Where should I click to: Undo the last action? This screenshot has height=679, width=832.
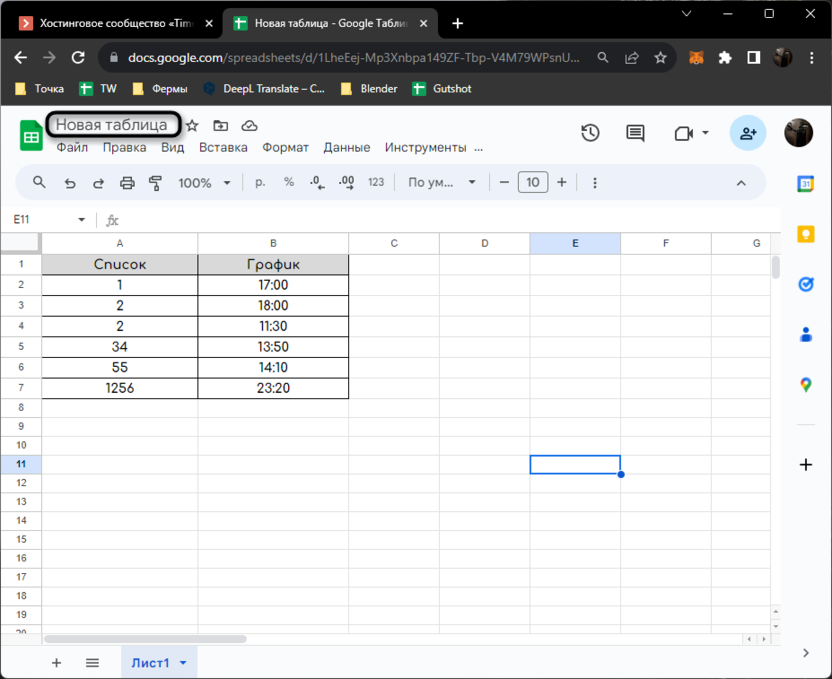(70, 183)
